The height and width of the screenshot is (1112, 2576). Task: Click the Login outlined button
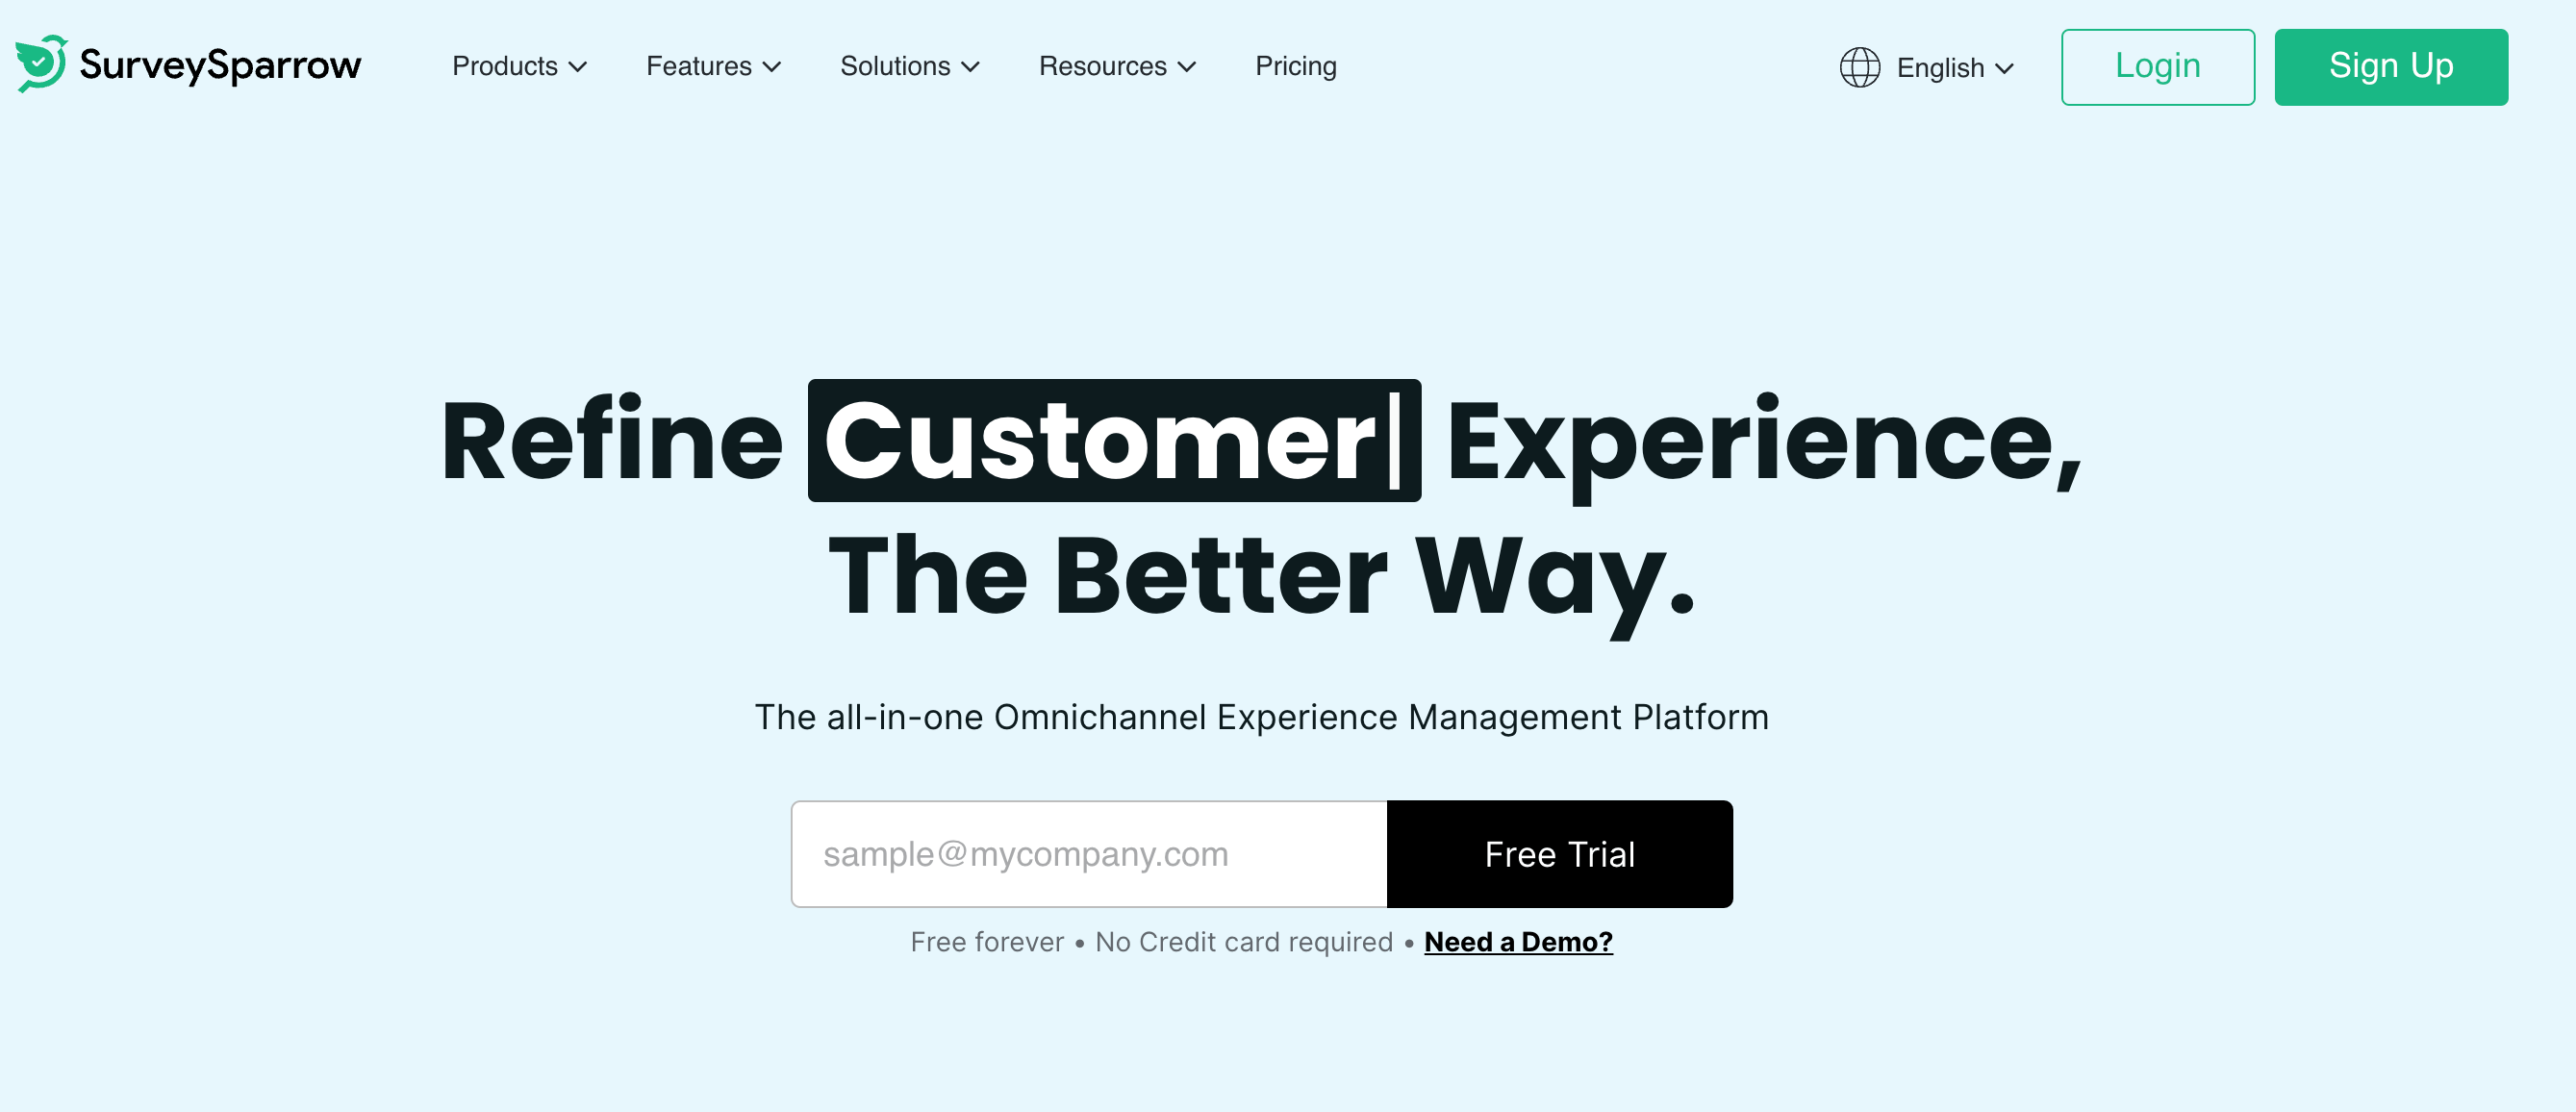(2157, 67)
